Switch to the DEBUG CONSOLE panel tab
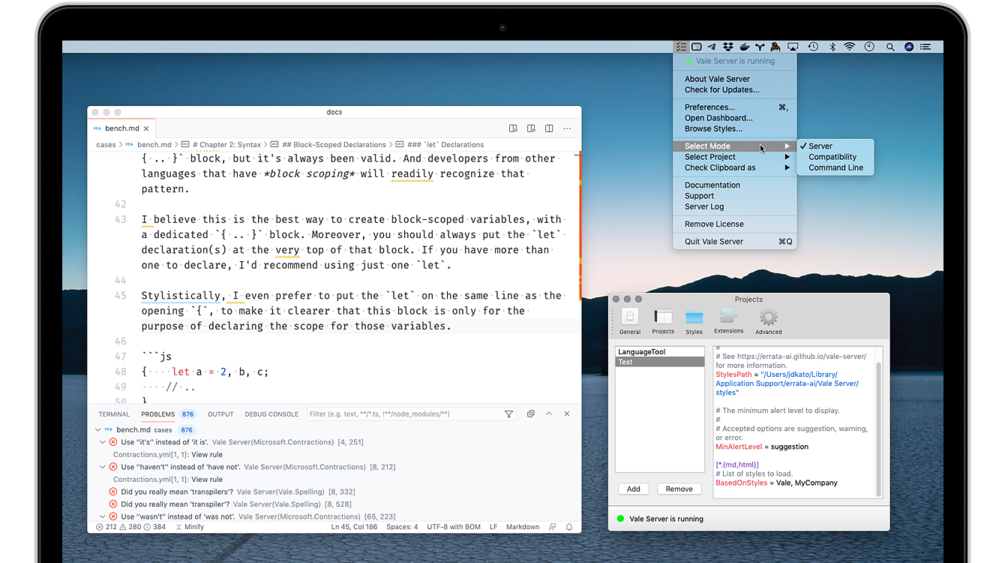 (x=272, y=414)
